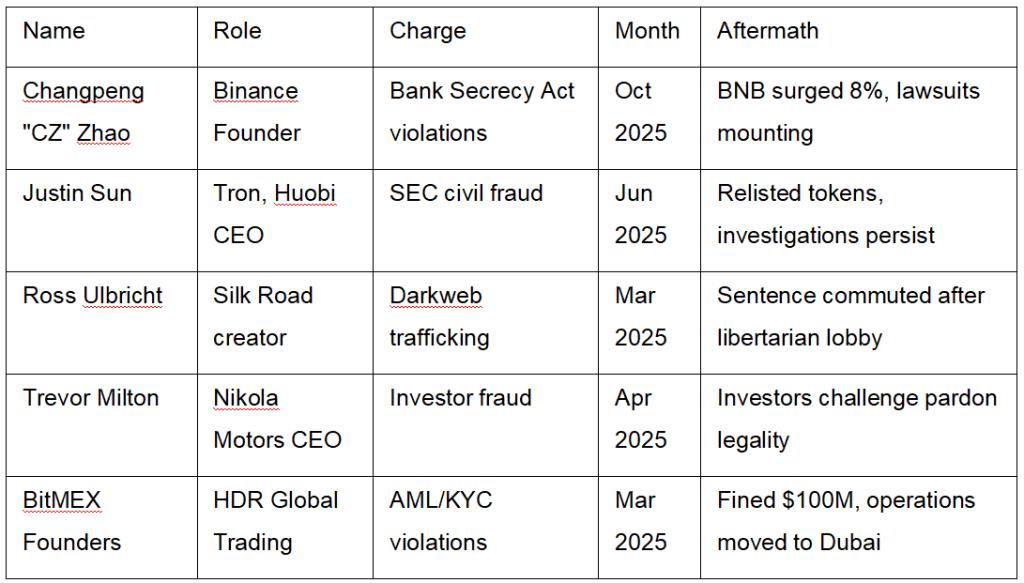Click the Justin Sun name cell
The width and height of the screenshot is (1024, 583).
(x=77, y=193)
